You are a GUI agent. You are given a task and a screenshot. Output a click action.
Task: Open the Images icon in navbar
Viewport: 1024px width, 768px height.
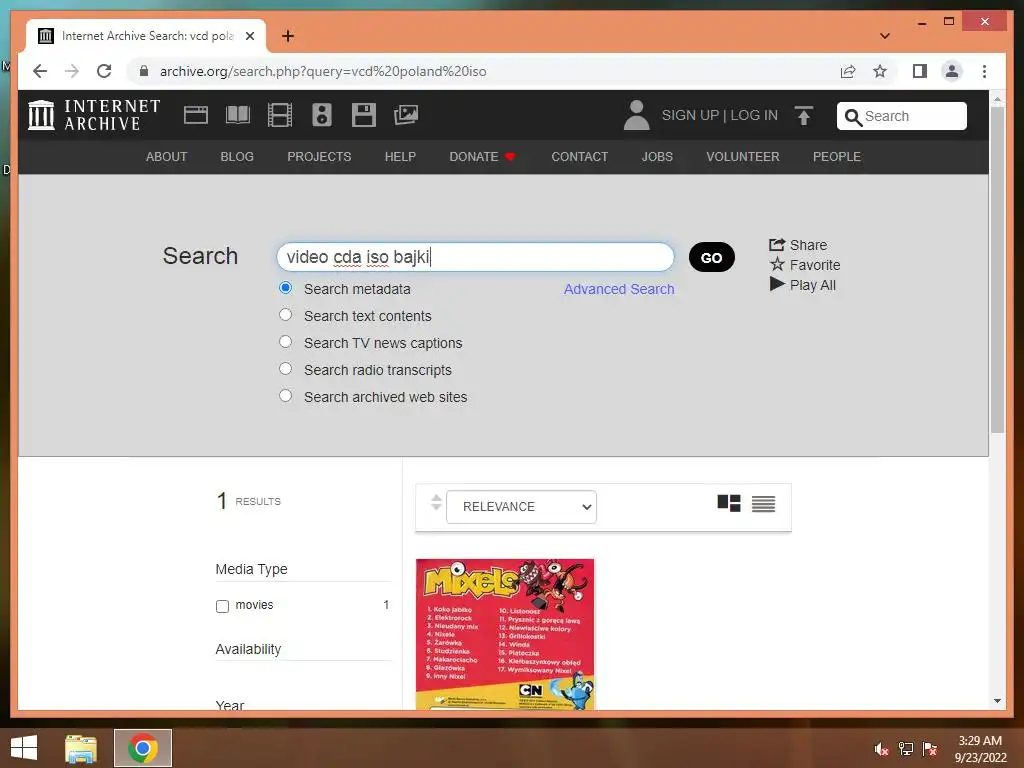406,115
